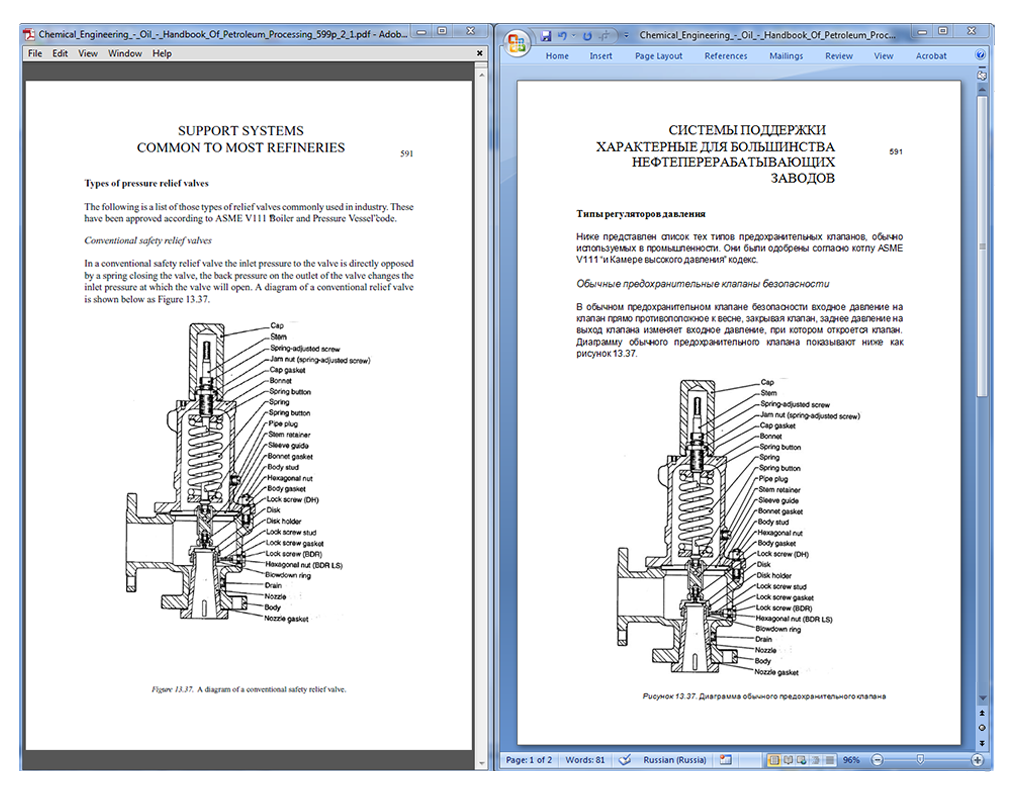The height and width of the screenshot is (794, 1013).
Task: Open the File menu in Adobe Reader
Action: coord(35,54)
